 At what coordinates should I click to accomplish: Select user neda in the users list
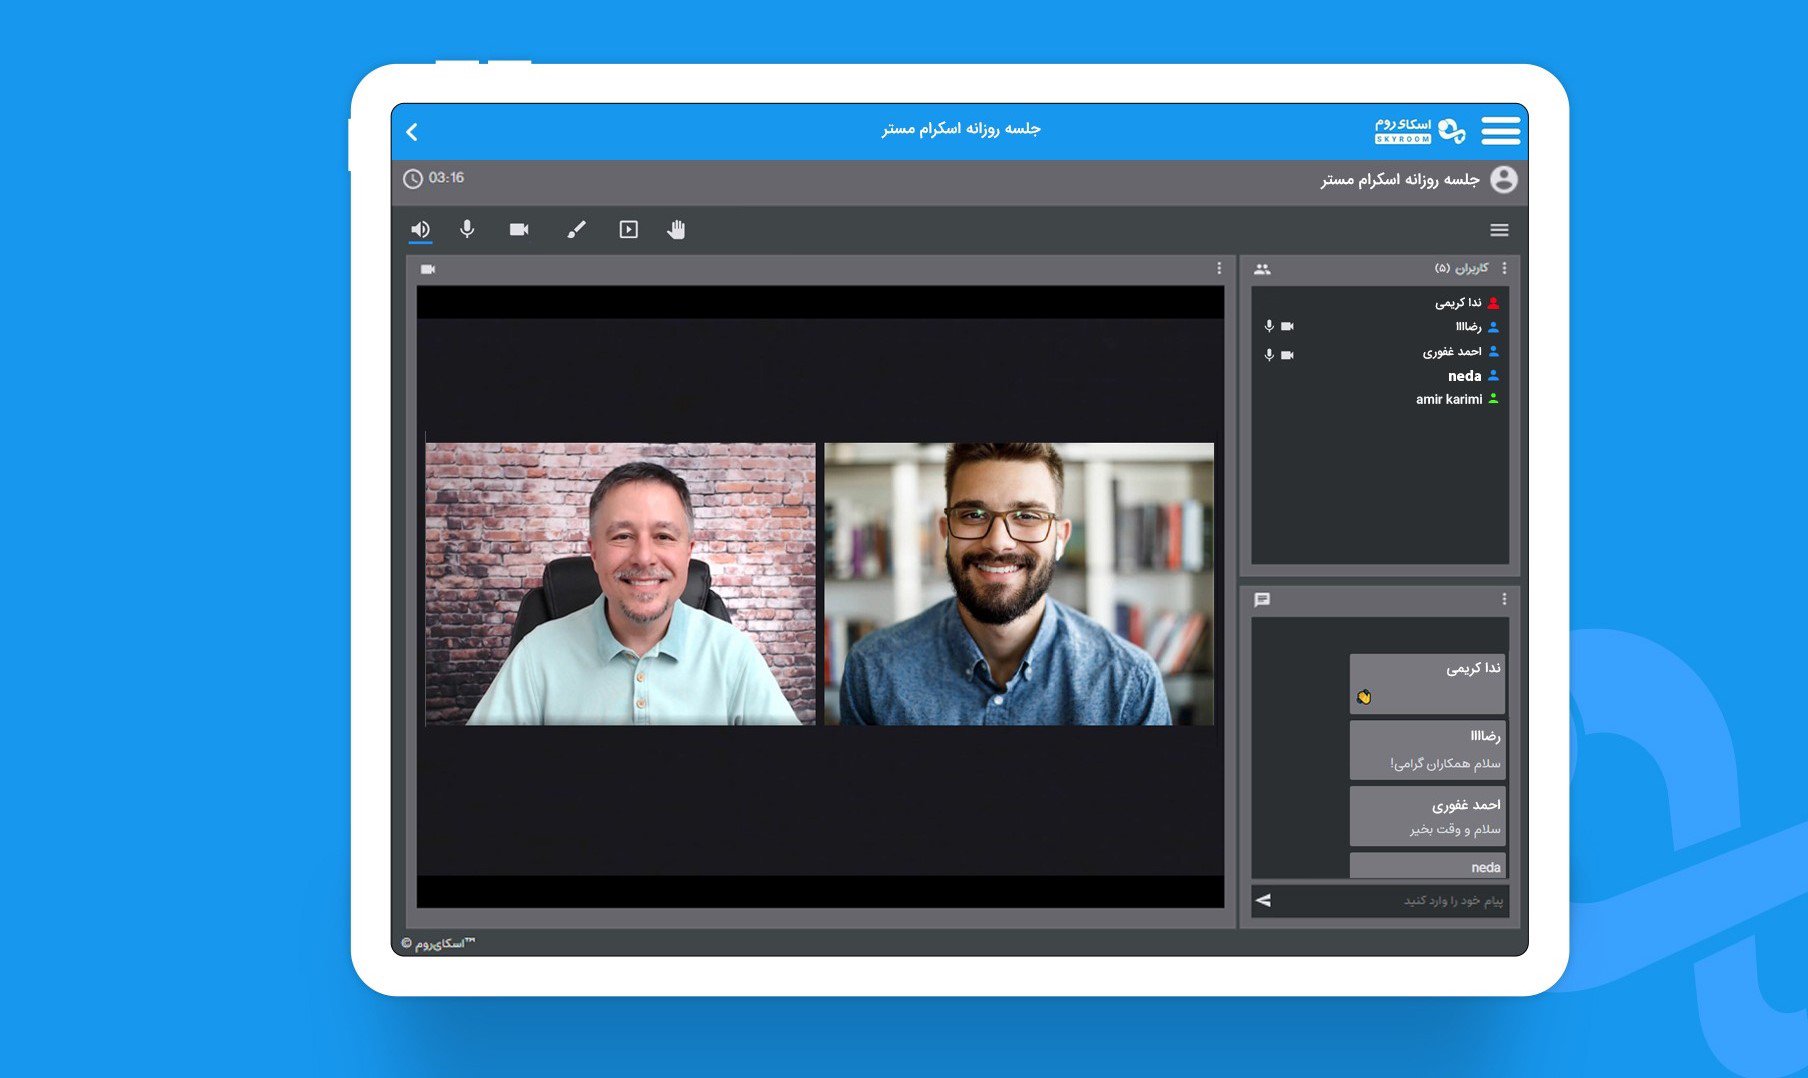click(x=1464, y=376)
